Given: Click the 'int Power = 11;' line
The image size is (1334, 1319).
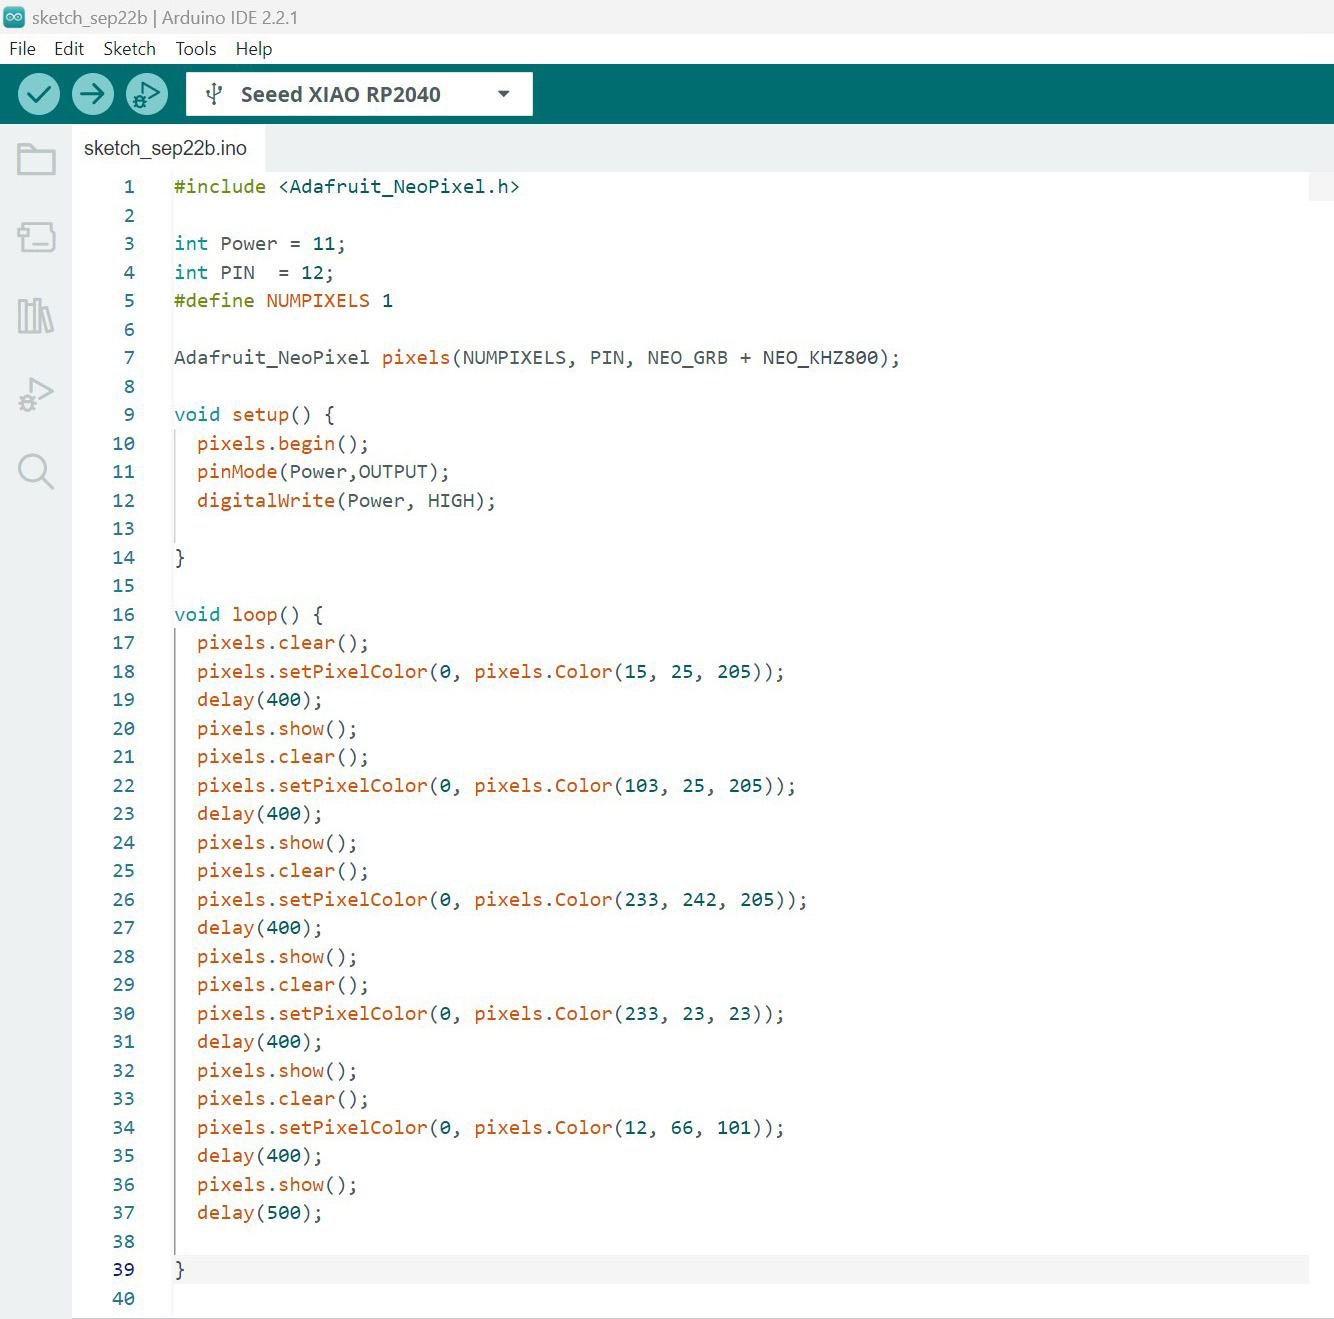Looking at the screenshot, I should point(260,244).
